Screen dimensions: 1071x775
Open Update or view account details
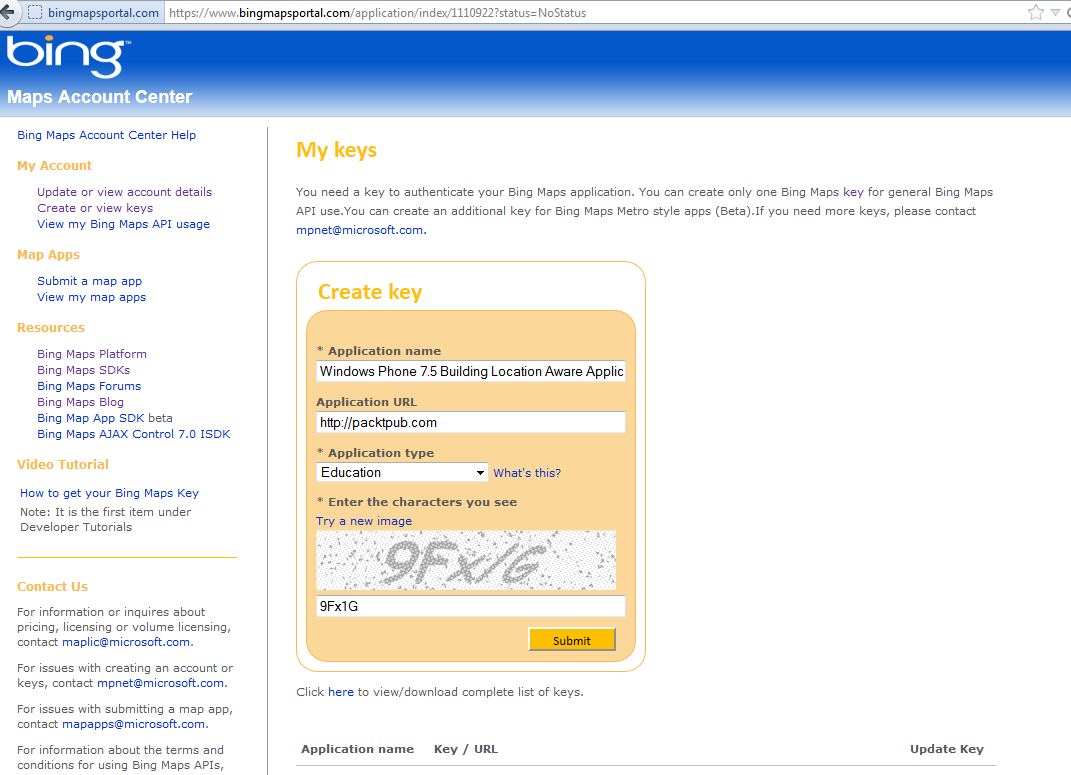124,192
